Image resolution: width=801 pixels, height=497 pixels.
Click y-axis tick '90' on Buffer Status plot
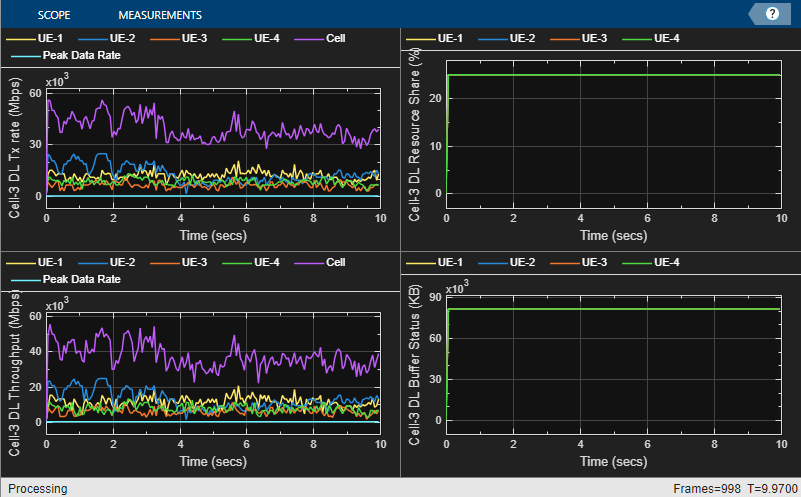tap(435, 297)
